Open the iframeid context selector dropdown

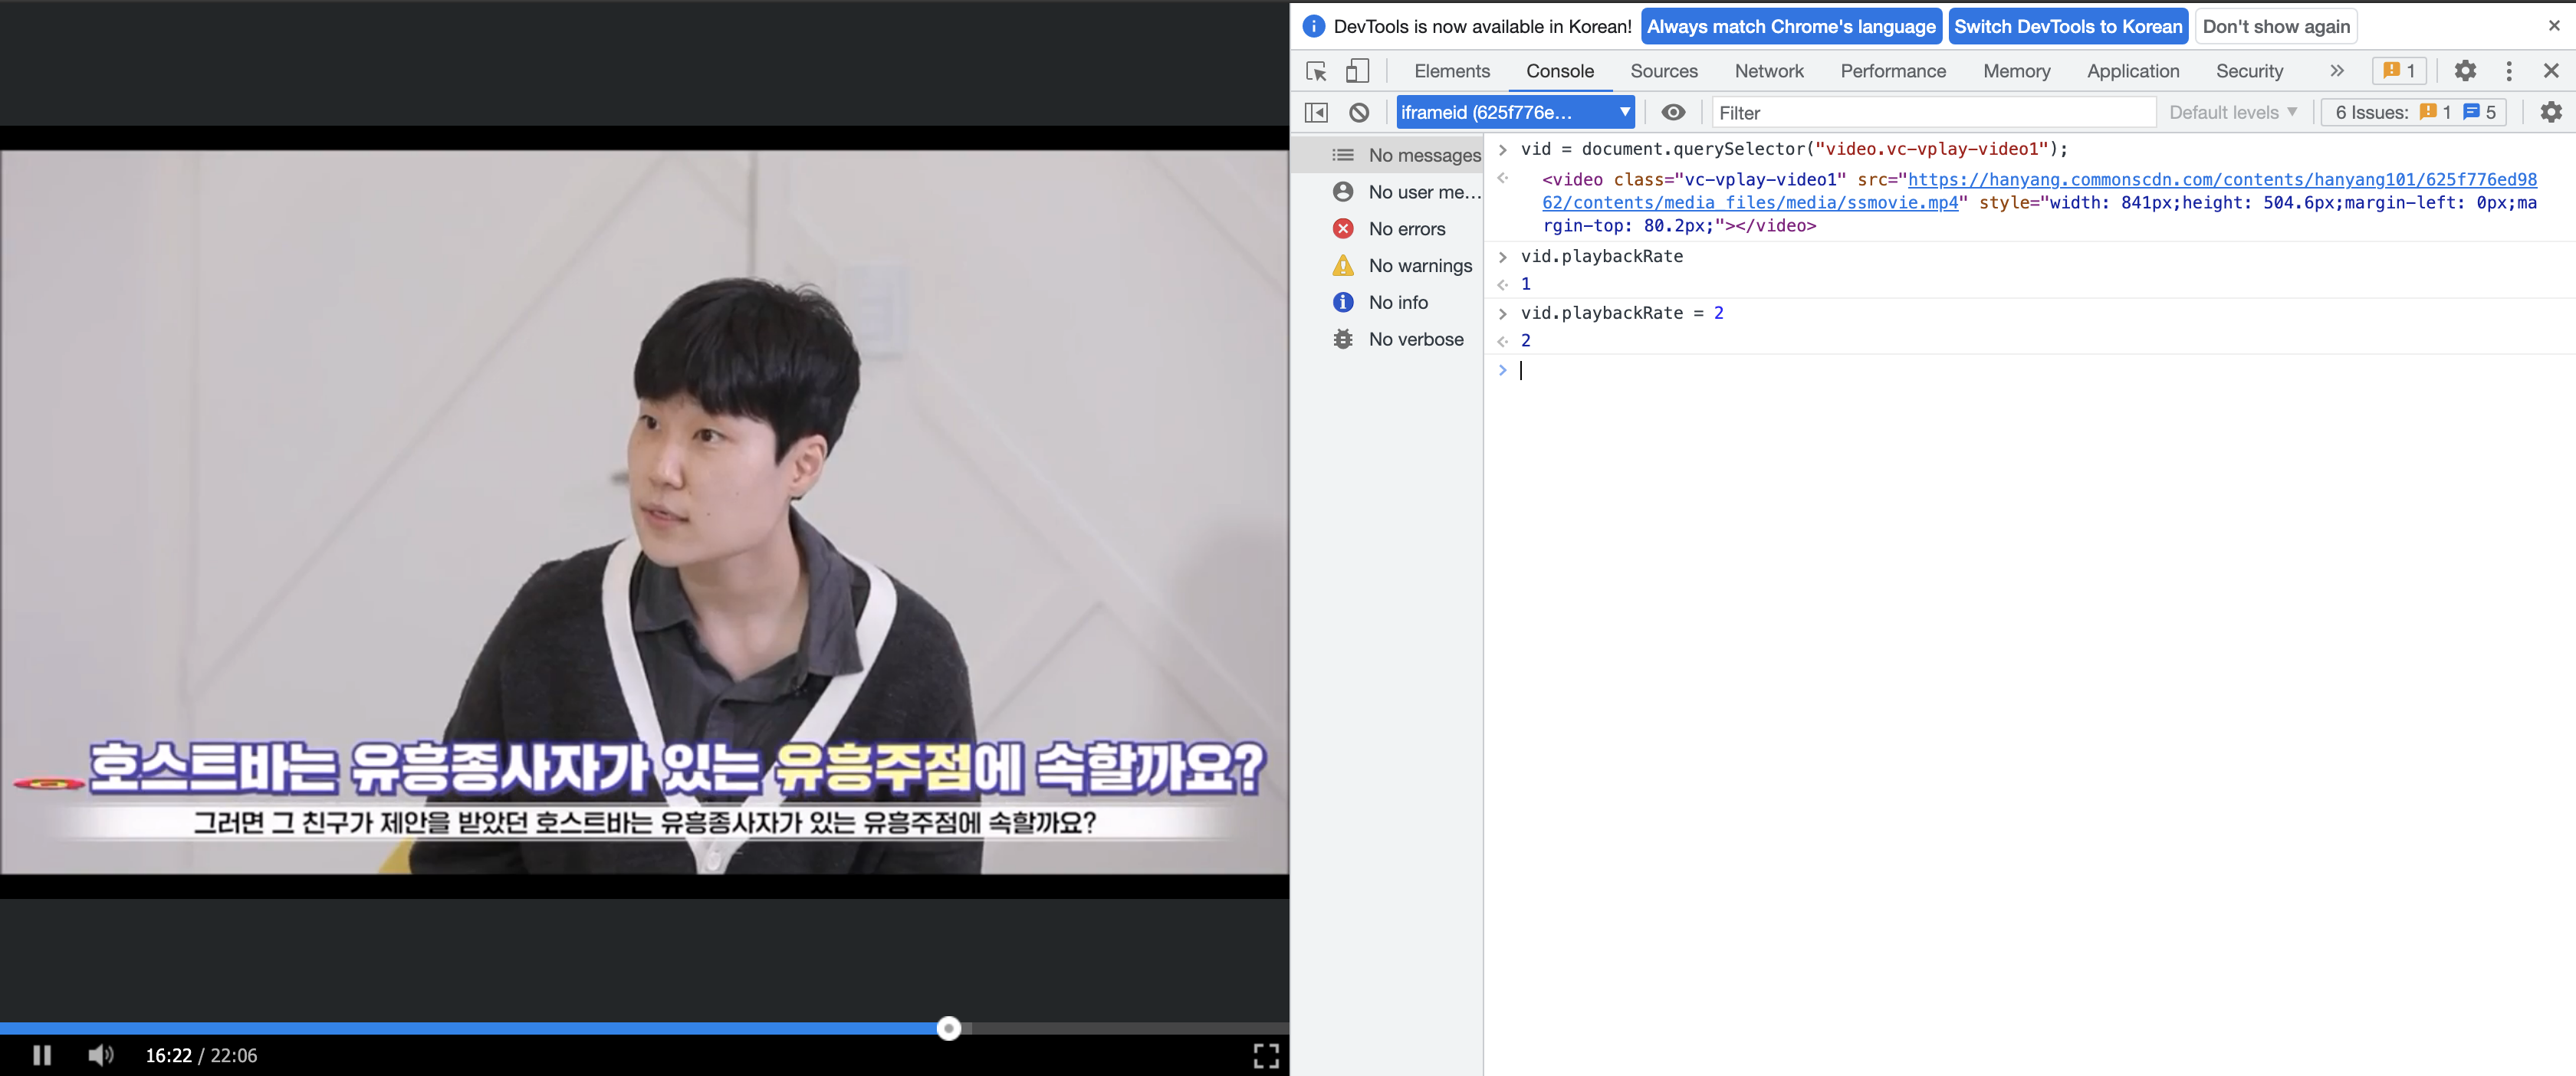(x=1514, y=113)
